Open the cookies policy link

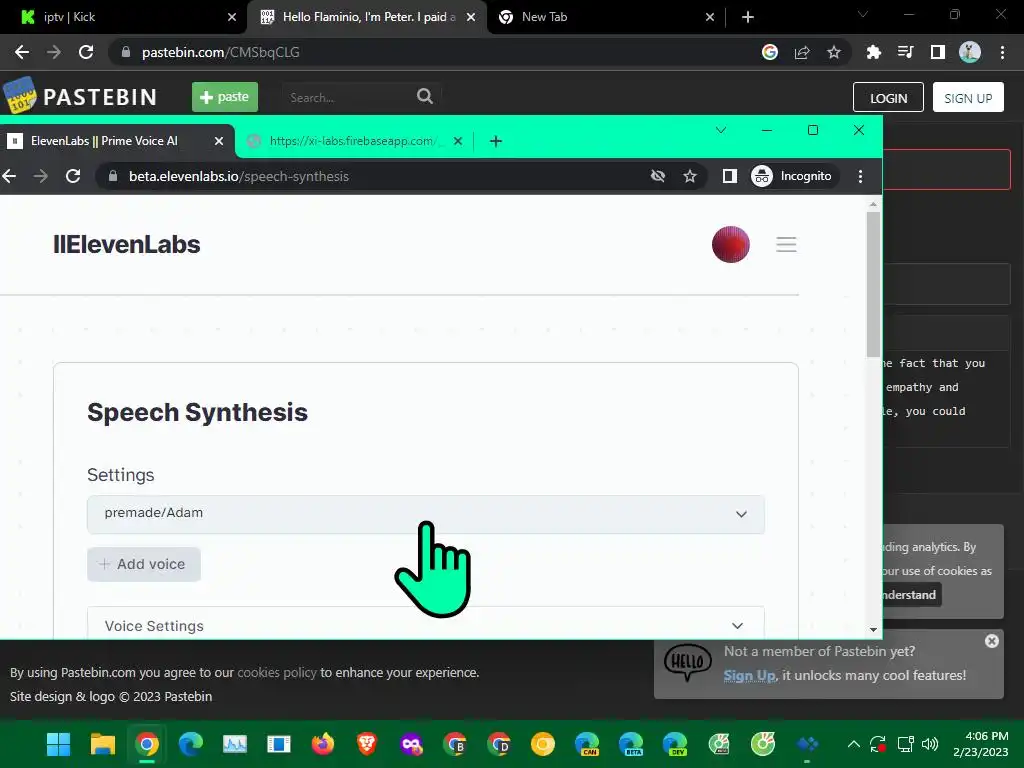click(x=277, y=673)
